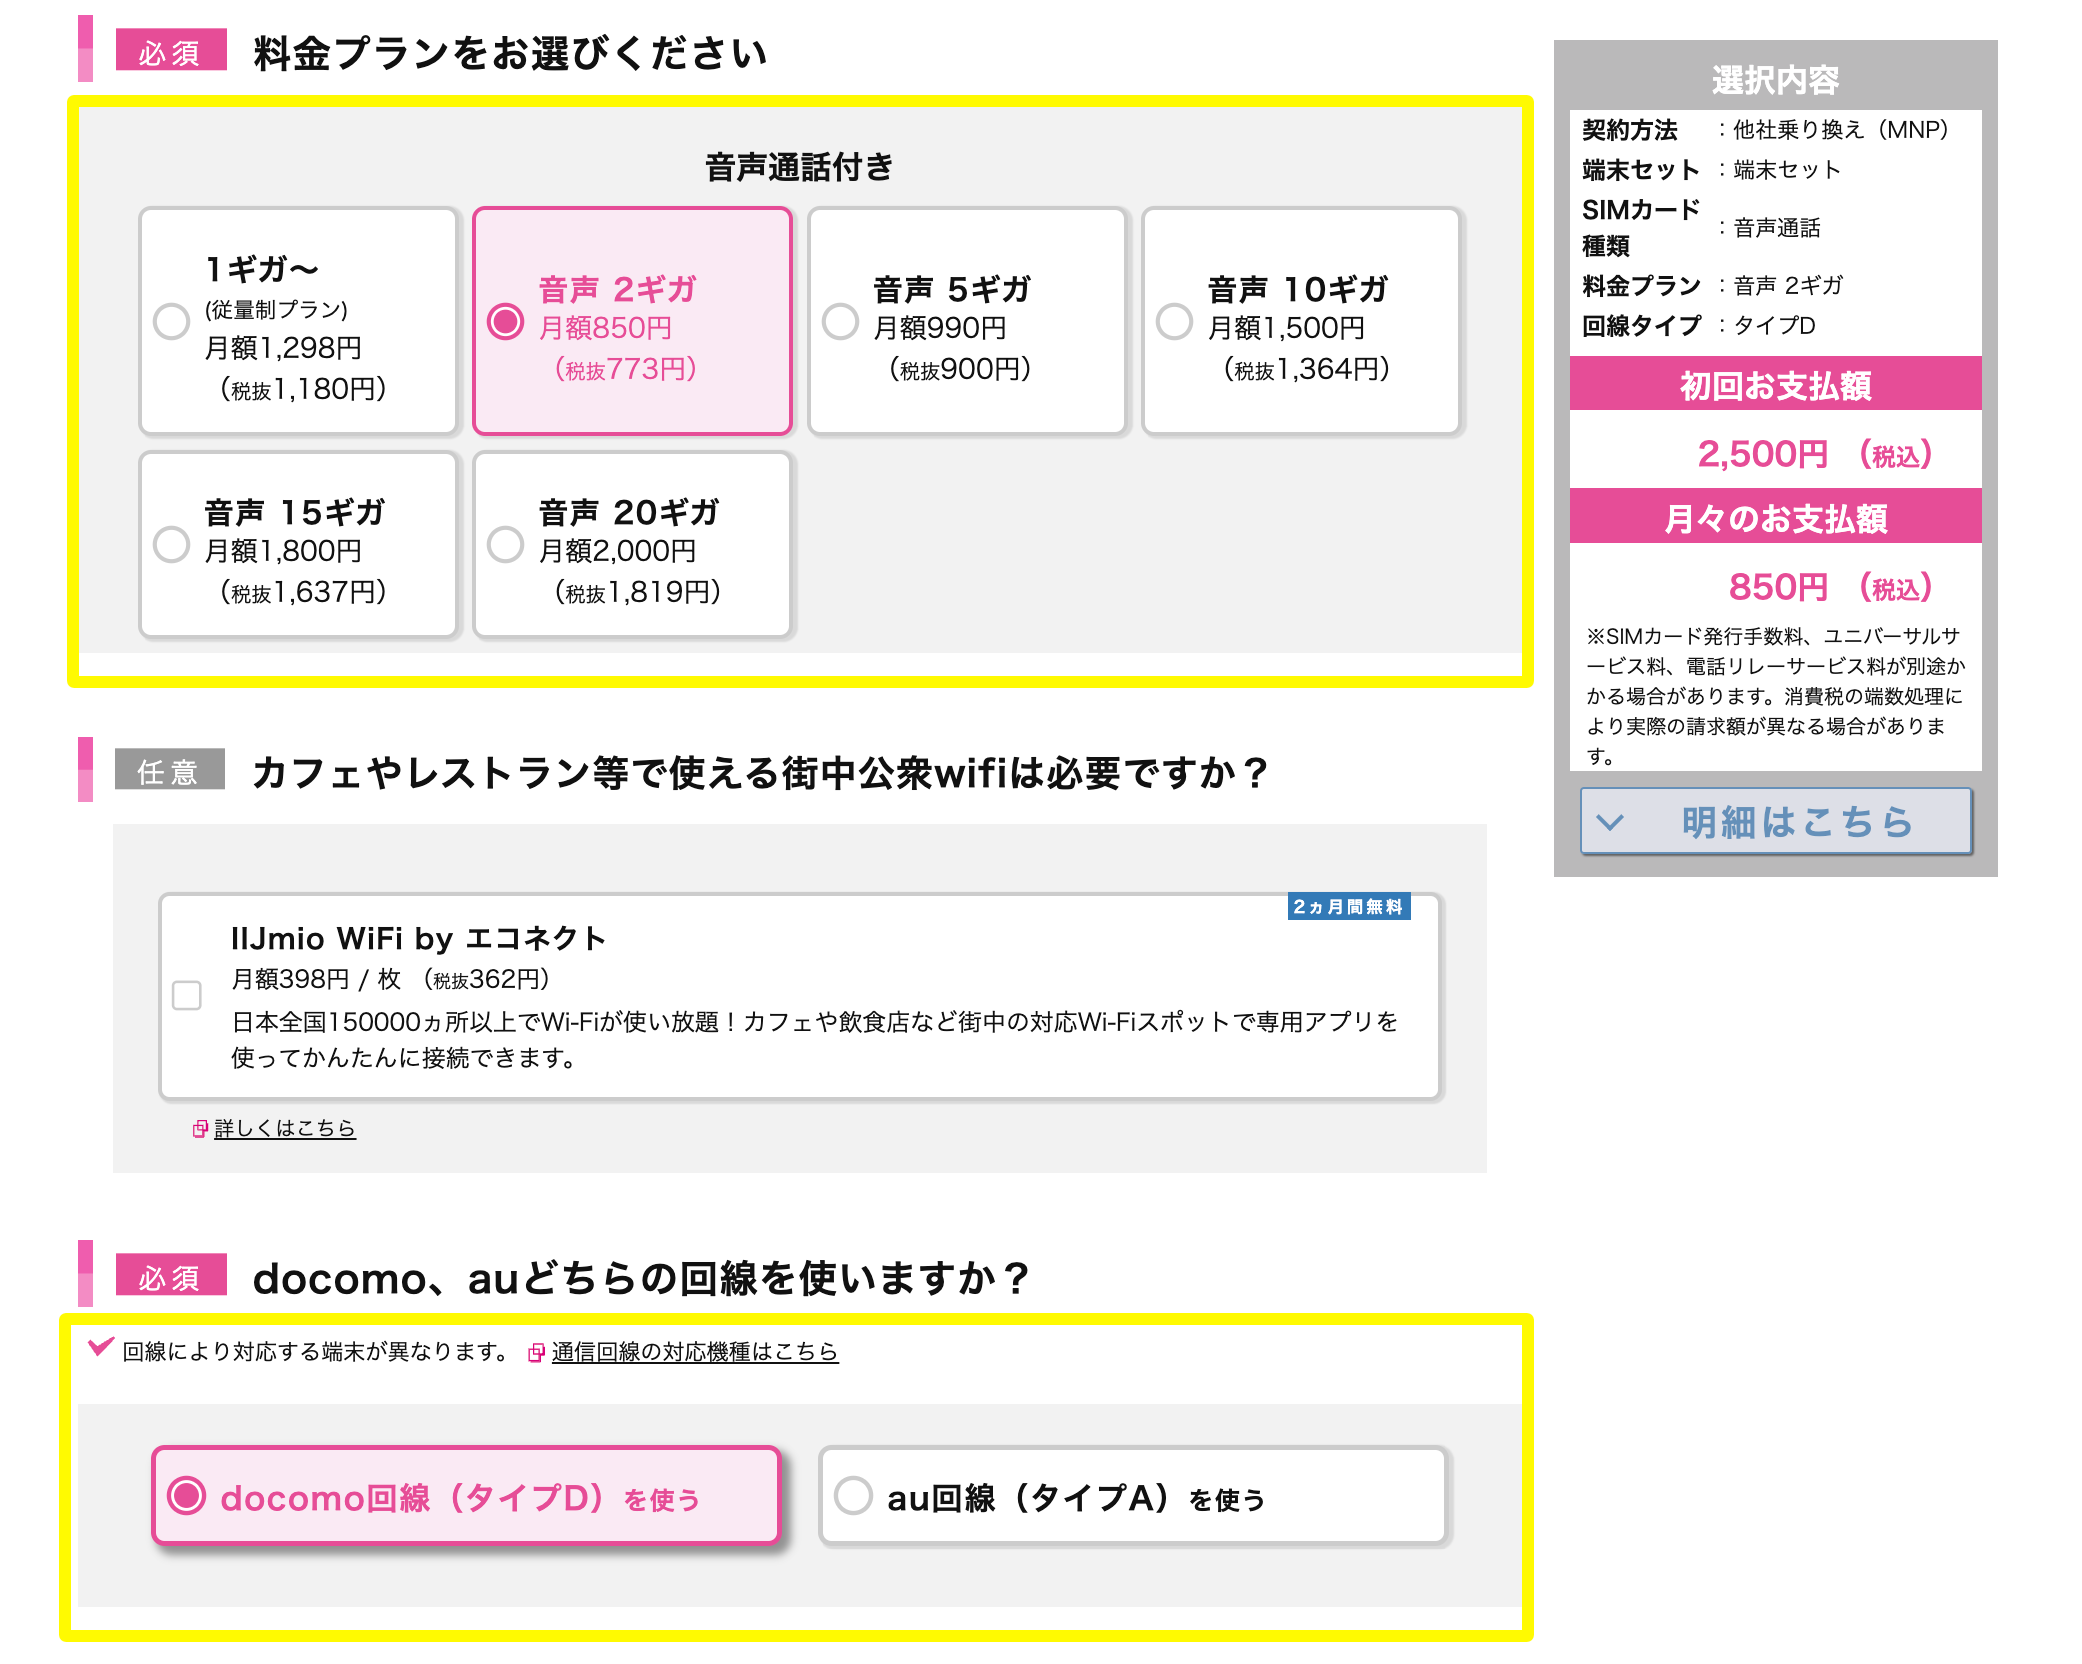
Task: Open 通信回線の対応機種はこちら link
Action: click(x=695, y=1352)
